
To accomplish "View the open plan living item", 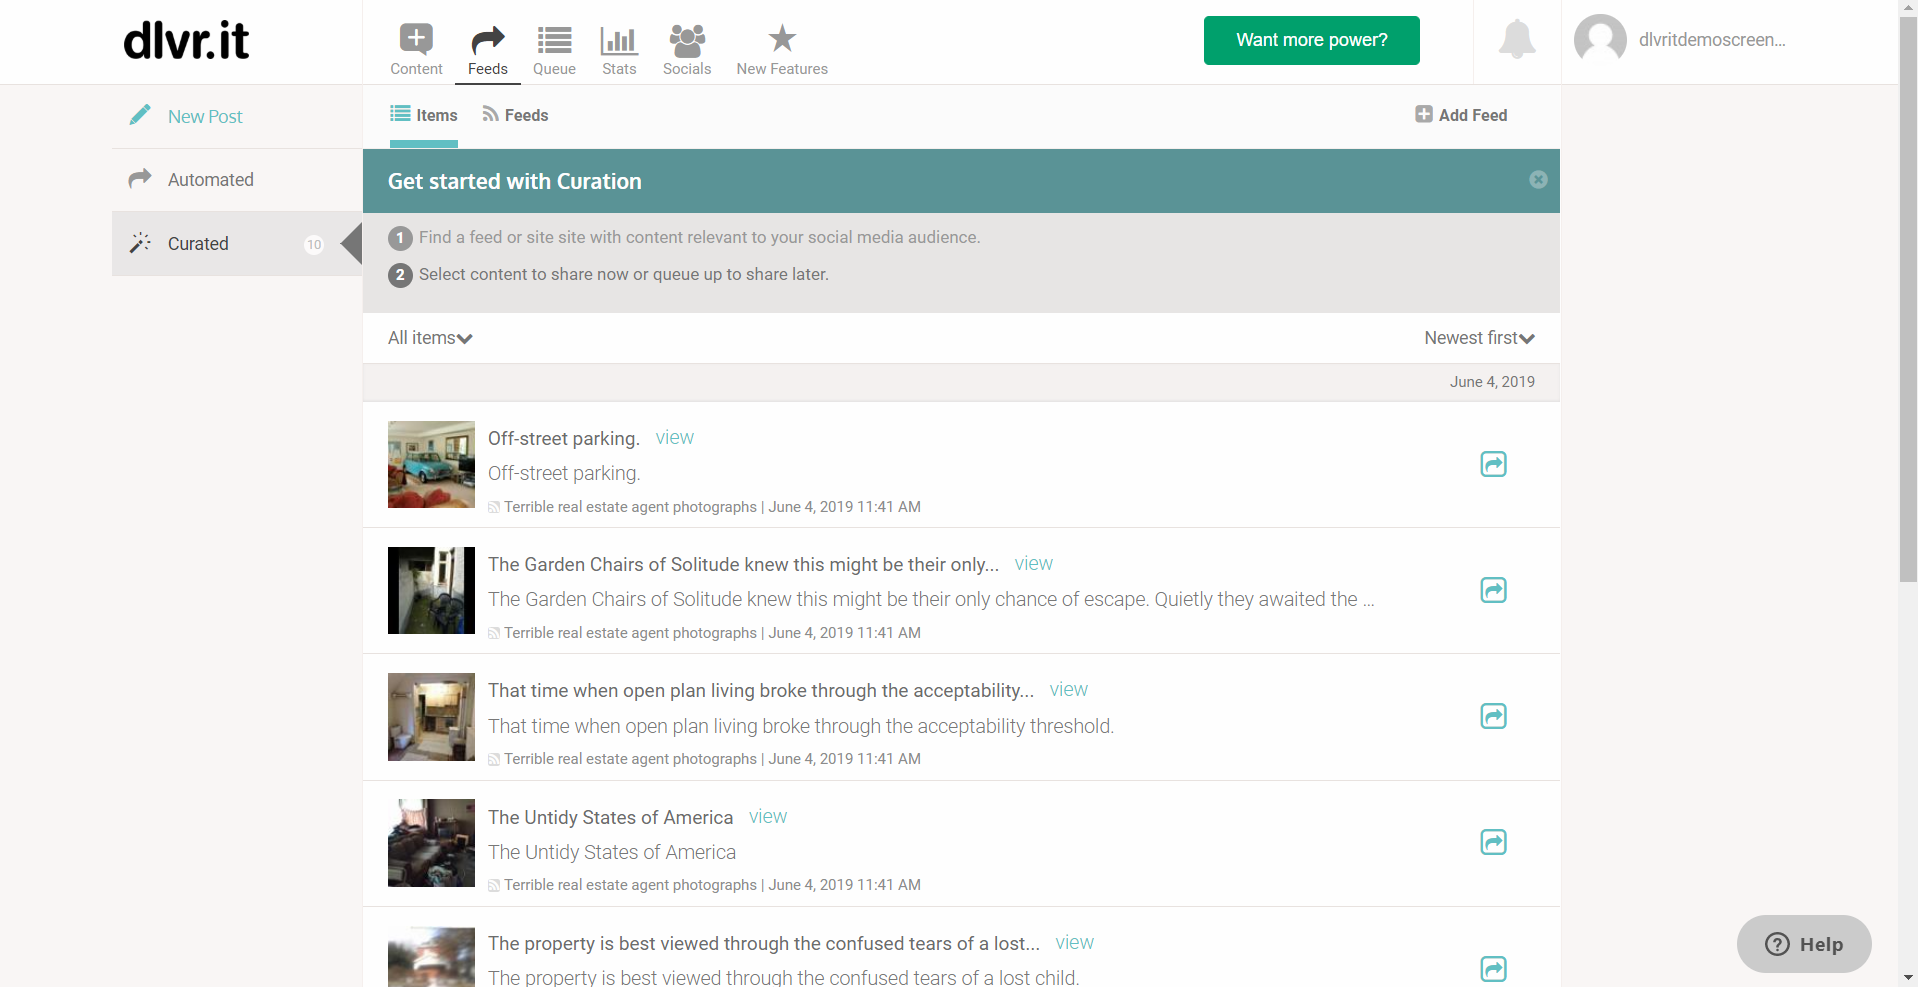I will 1068,690.
